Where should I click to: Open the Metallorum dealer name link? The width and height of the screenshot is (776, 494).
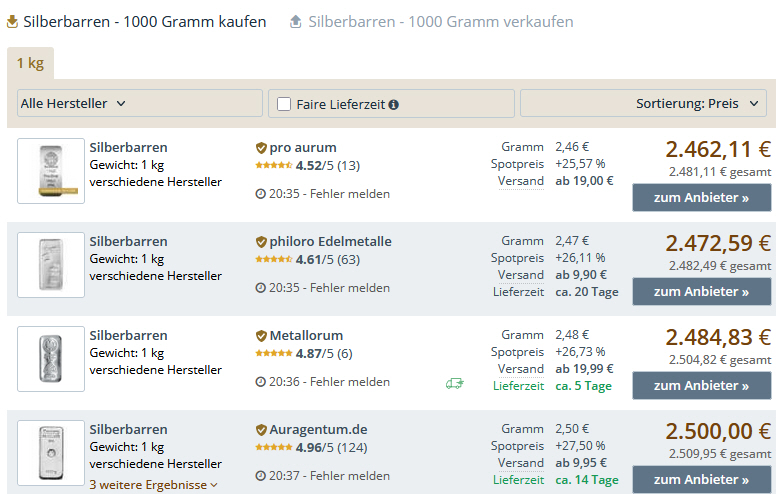(306, 335)
